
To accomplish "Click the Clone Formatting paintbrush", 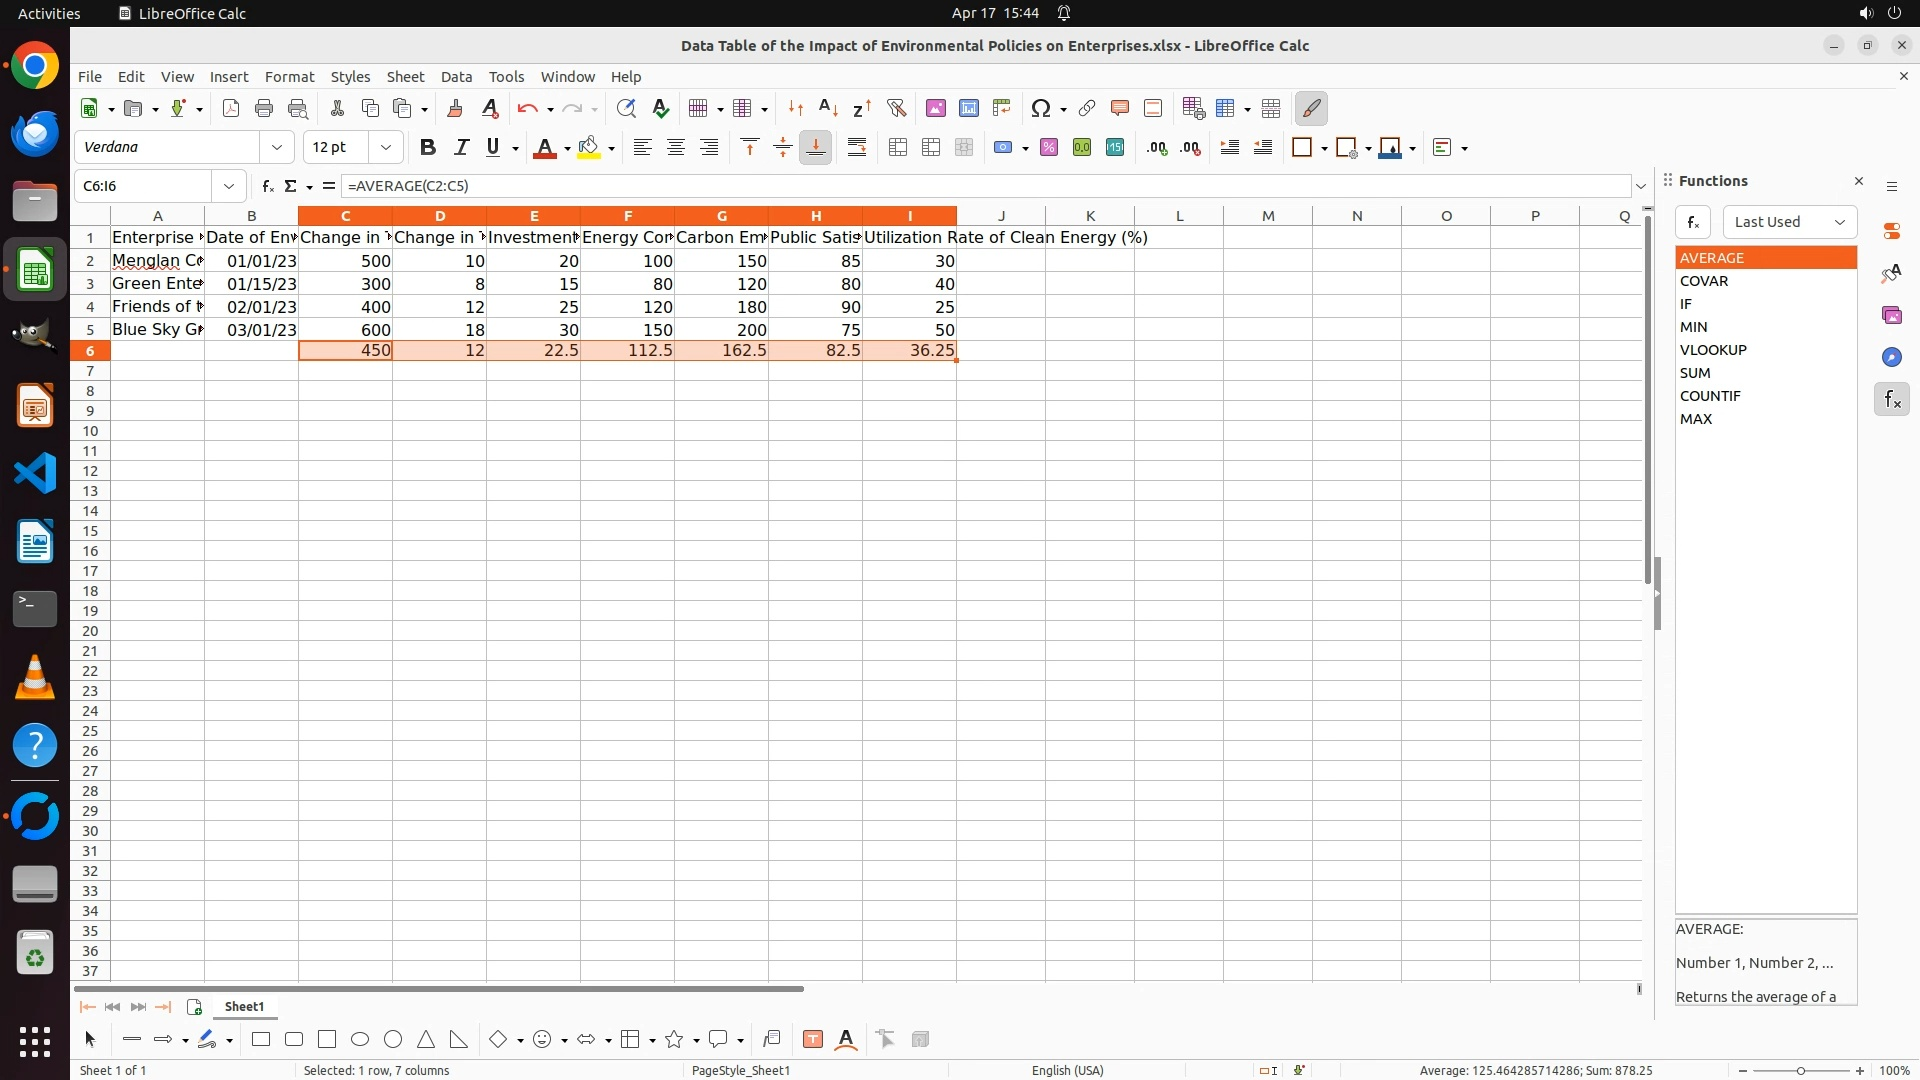I will (455, 108).
